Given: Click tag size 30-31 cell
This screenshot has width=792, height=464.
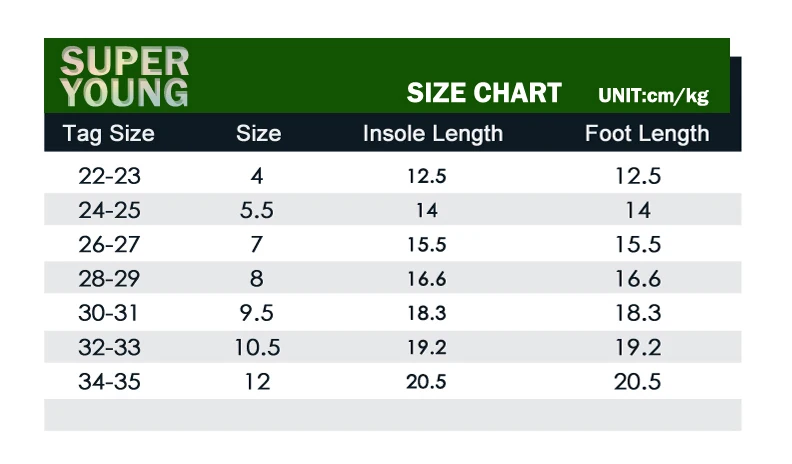Looking at the screenshot, I should 108,313.
